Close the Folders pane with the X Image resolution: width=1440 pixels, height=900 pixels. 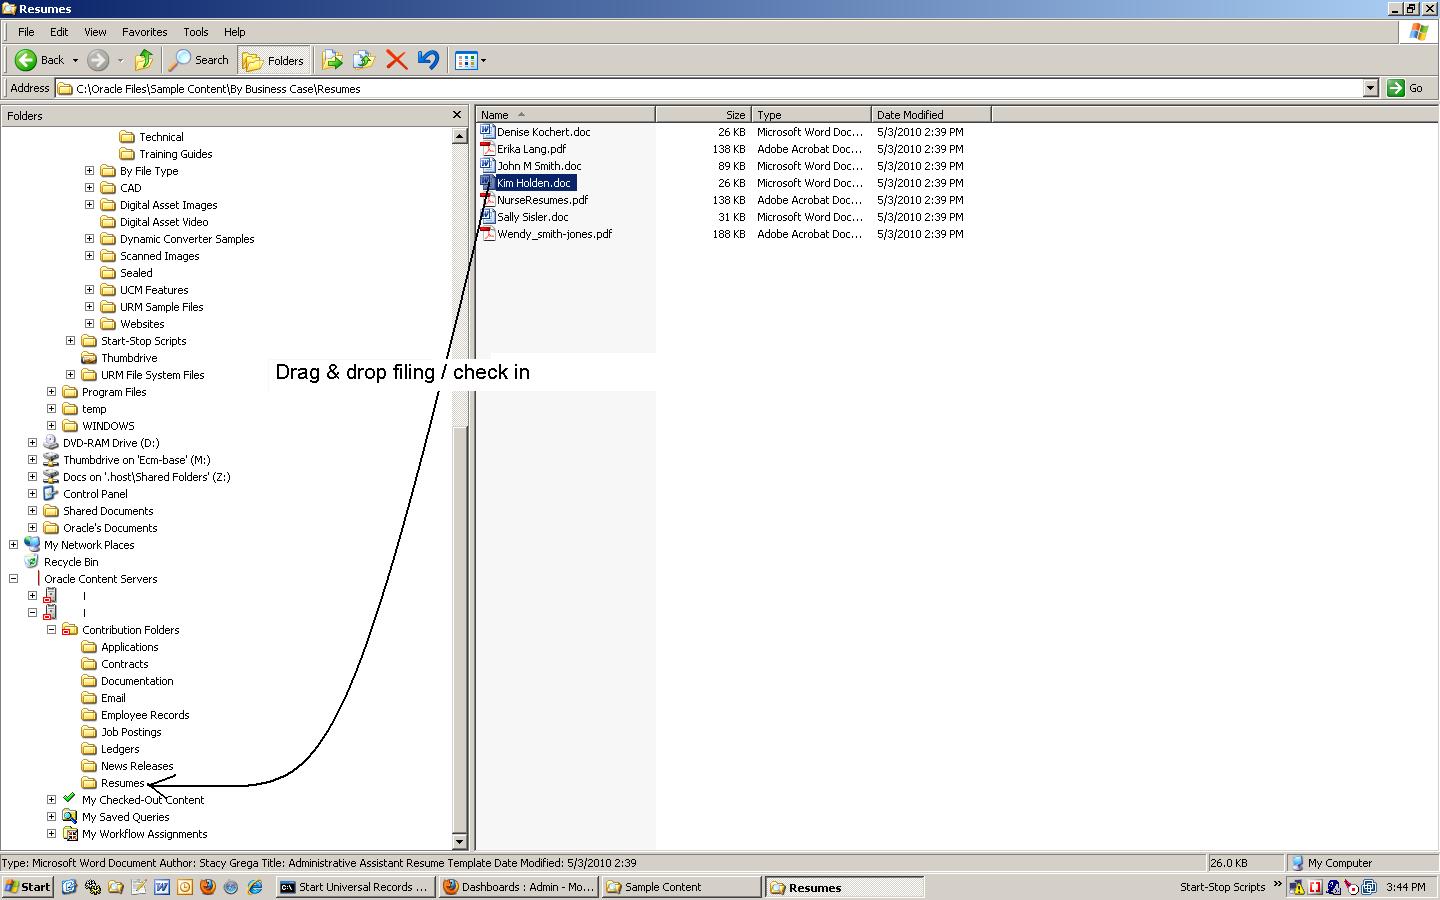point(457,115)
